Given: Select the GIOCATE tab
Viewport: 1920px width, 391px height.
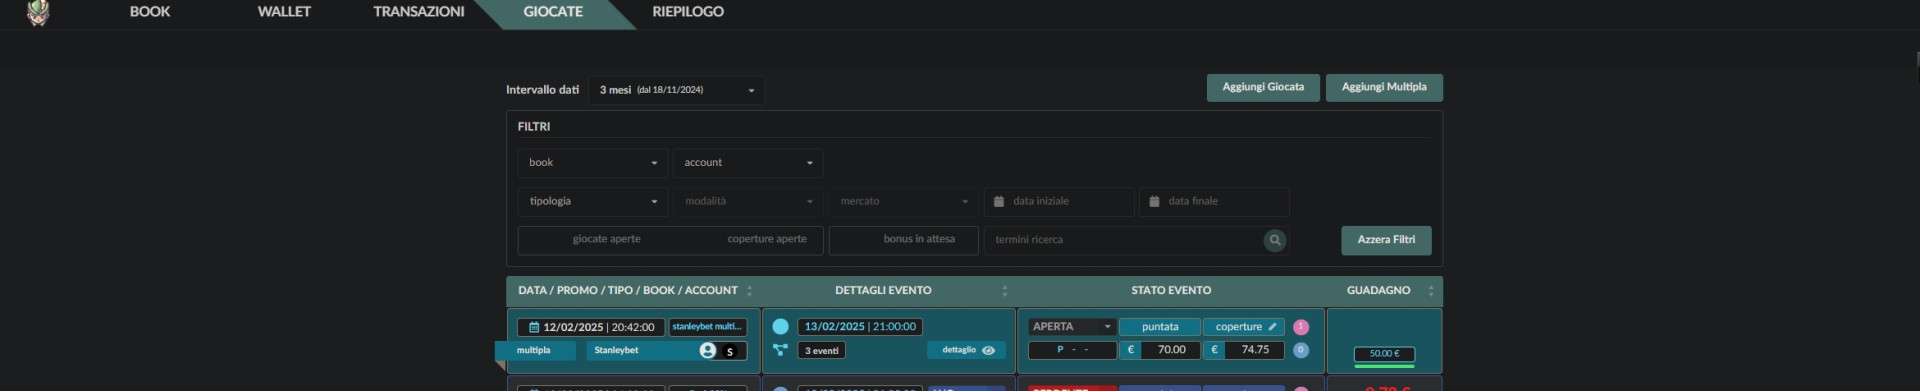Looking at the screenshot, I should tap(553, 12).
